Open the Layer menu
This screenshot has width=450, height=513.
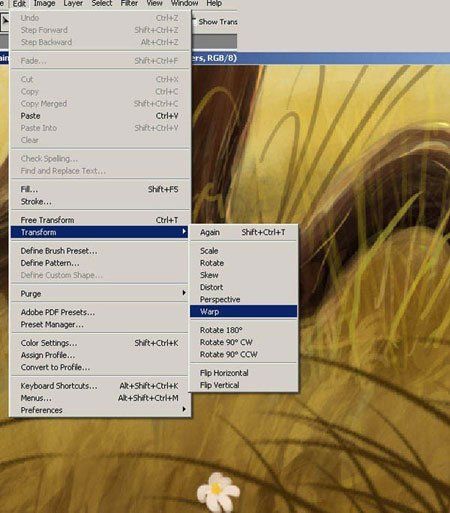[x=73, y=4]
